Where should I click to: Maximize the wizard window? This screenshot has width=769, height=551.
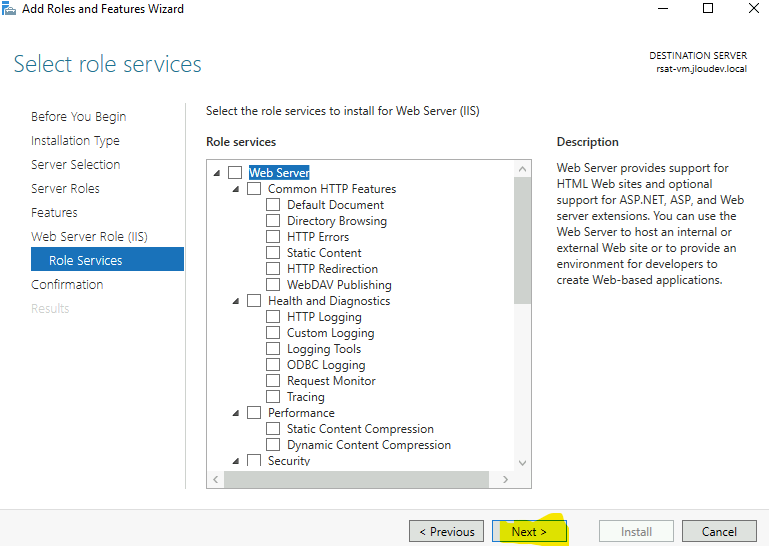pyautogui.click(x=708, y=8)
